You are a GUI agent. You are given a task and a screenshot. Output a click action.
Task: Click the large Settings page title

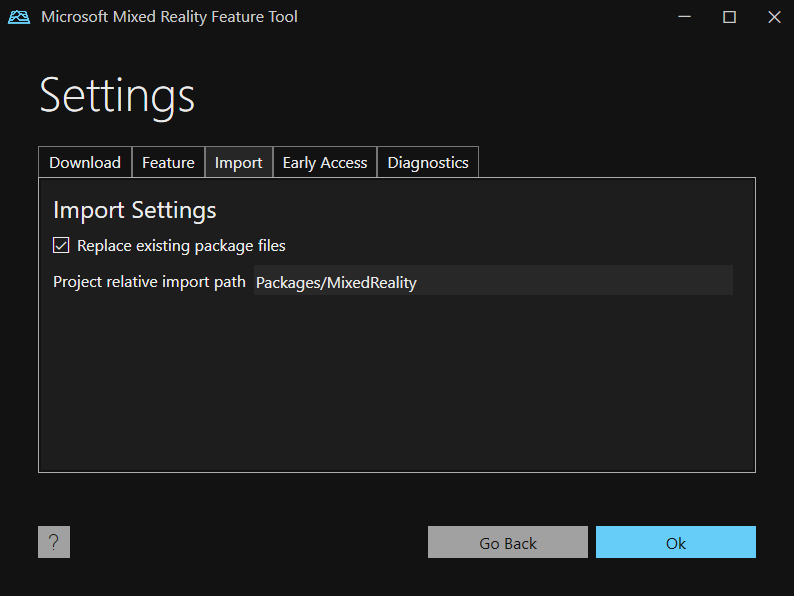[x=117, y=95]
